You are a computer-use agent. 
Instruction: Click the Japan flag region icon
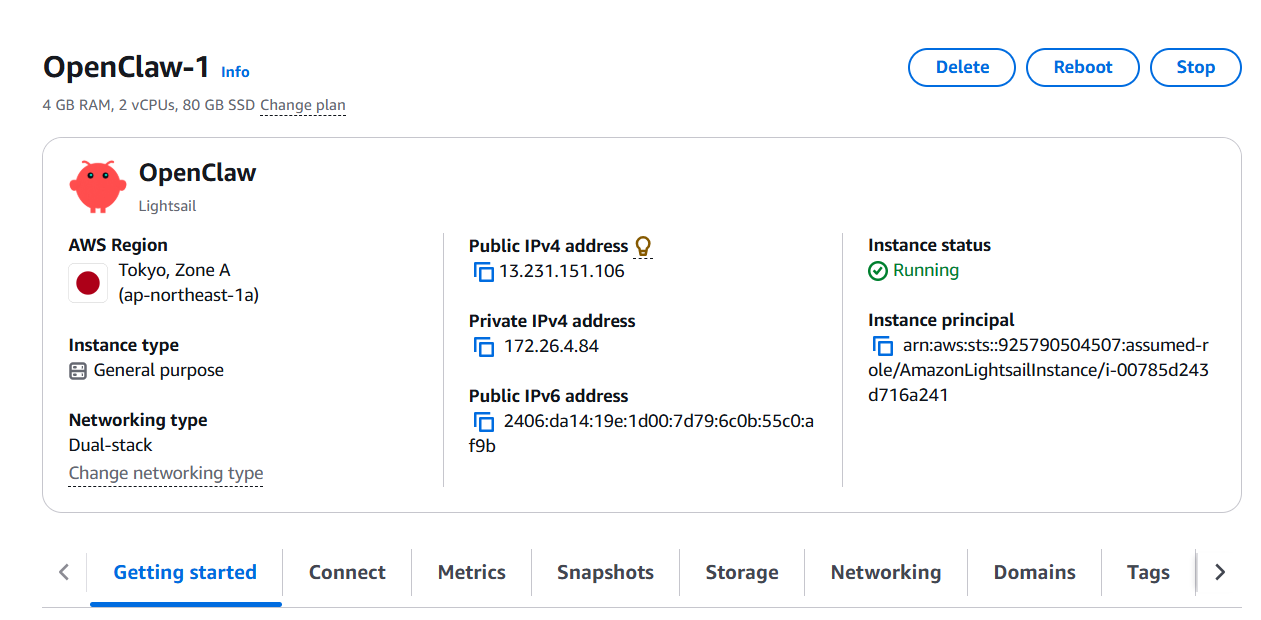click(88, 283)
